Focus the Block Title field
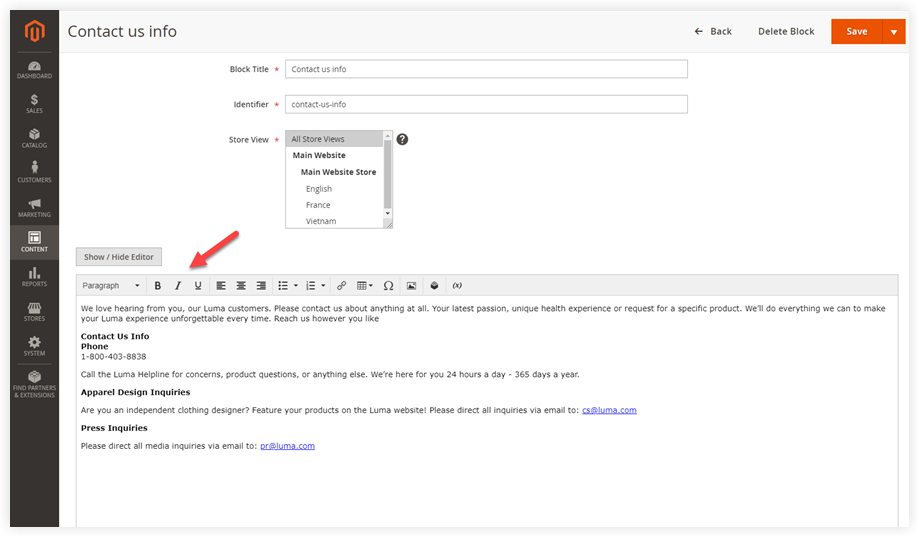 tap(486, 69)
